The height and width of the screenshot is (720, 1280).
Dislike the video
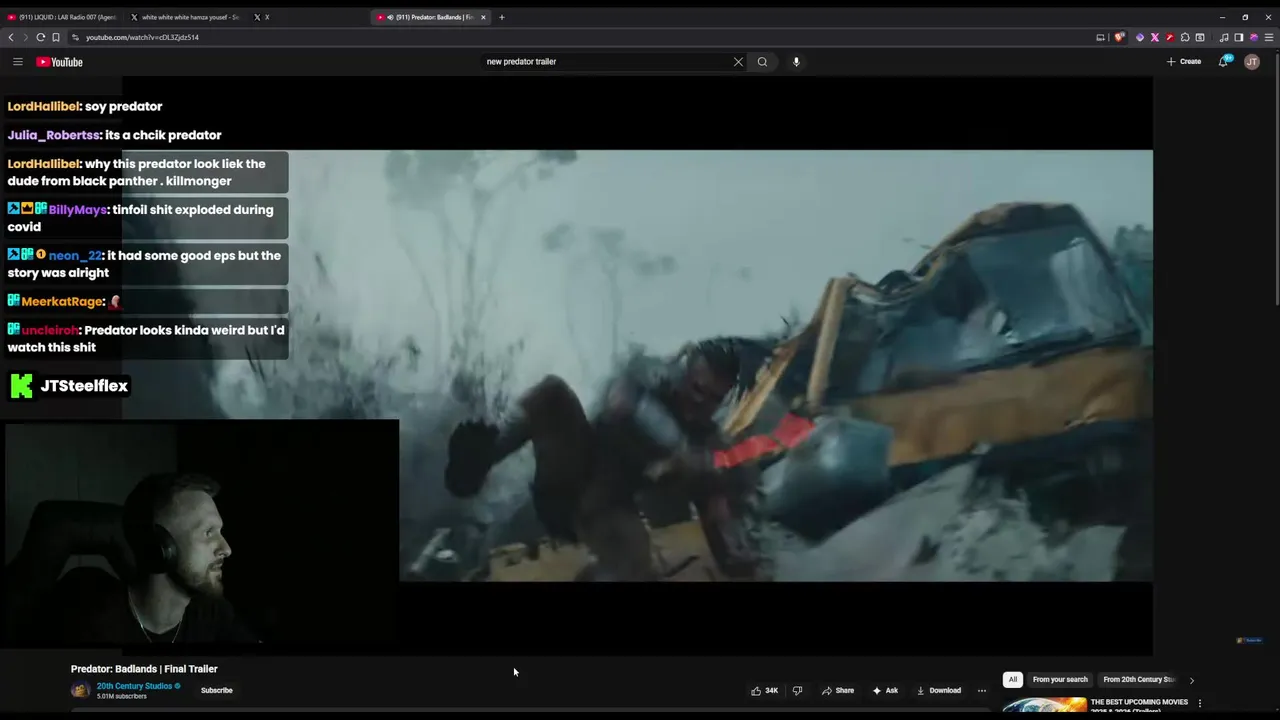pos(797,690)
